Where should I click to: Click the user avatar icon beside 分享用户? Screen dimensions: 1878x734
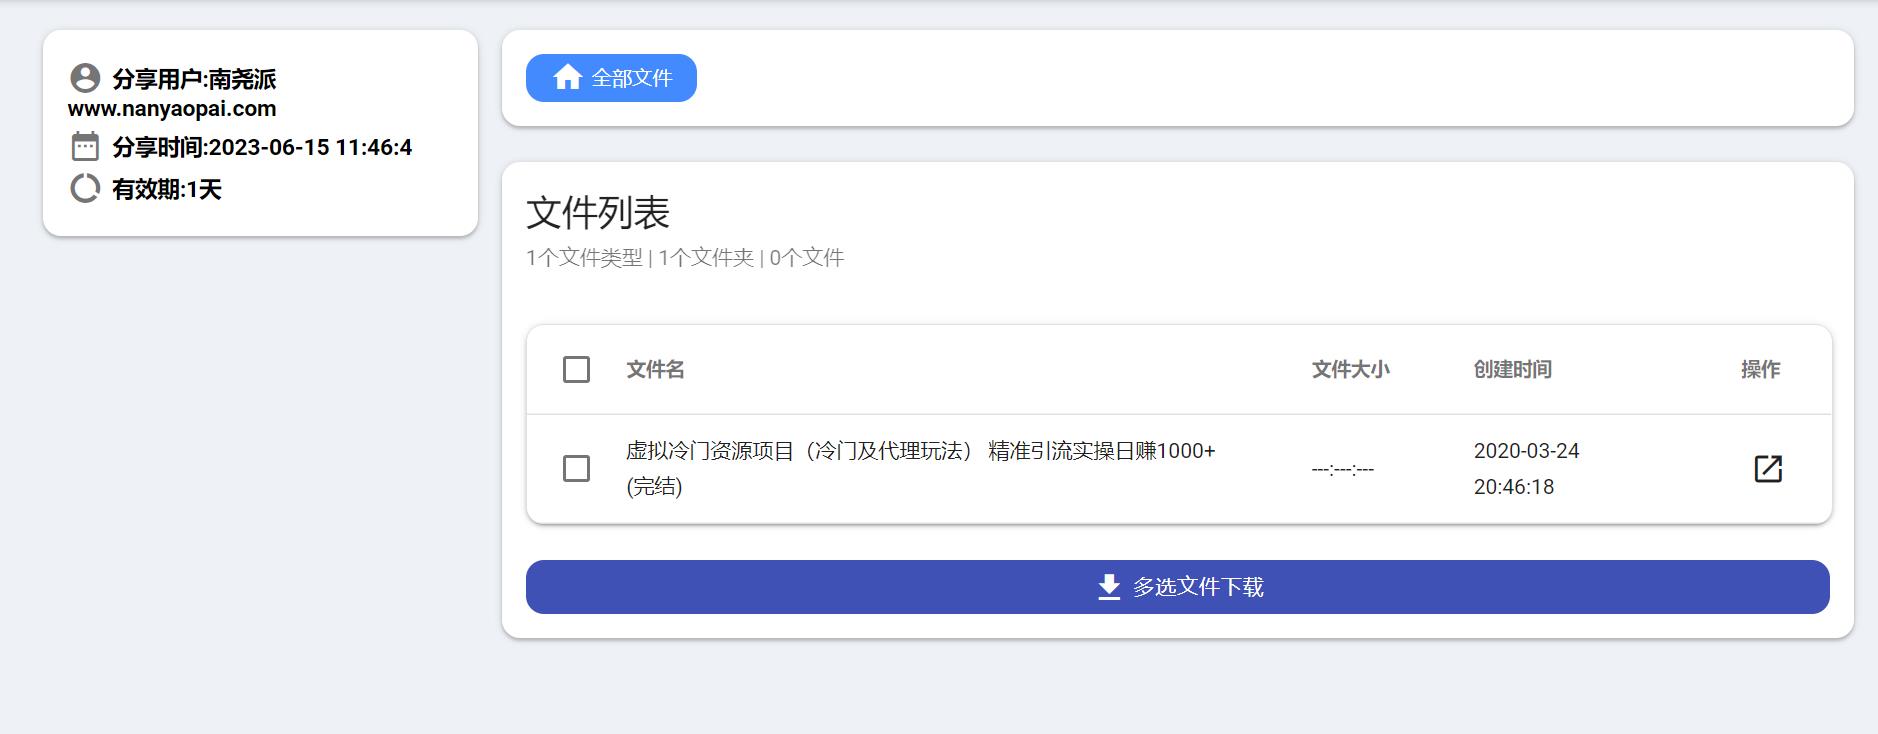pyautogui.click(x=85, y=78)
